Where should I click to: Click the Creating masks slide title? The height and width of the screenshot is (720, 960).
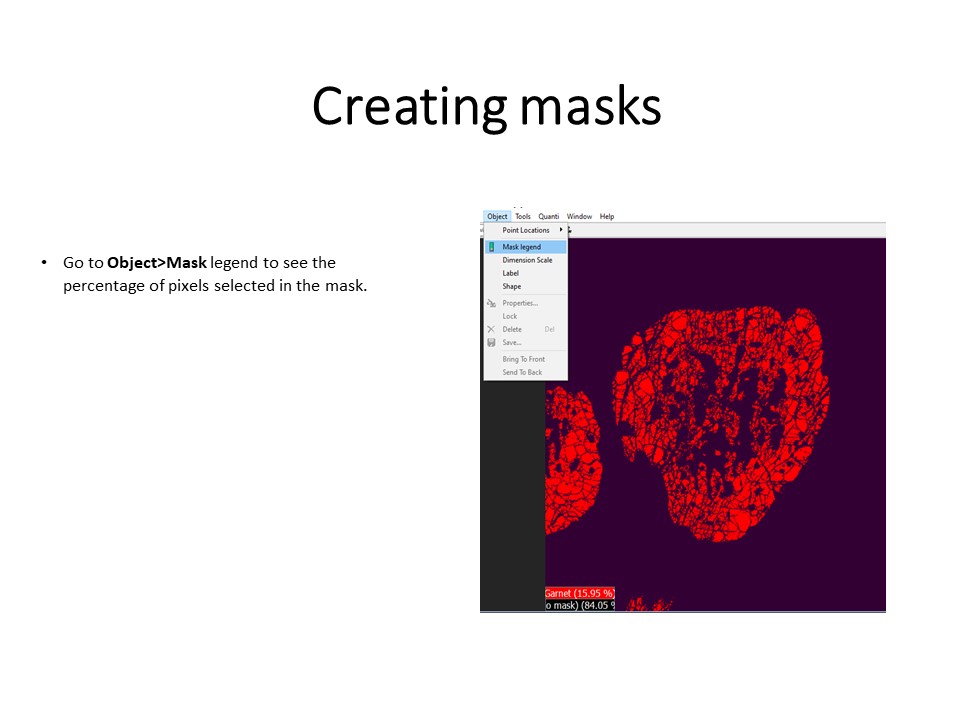(486, 106)
